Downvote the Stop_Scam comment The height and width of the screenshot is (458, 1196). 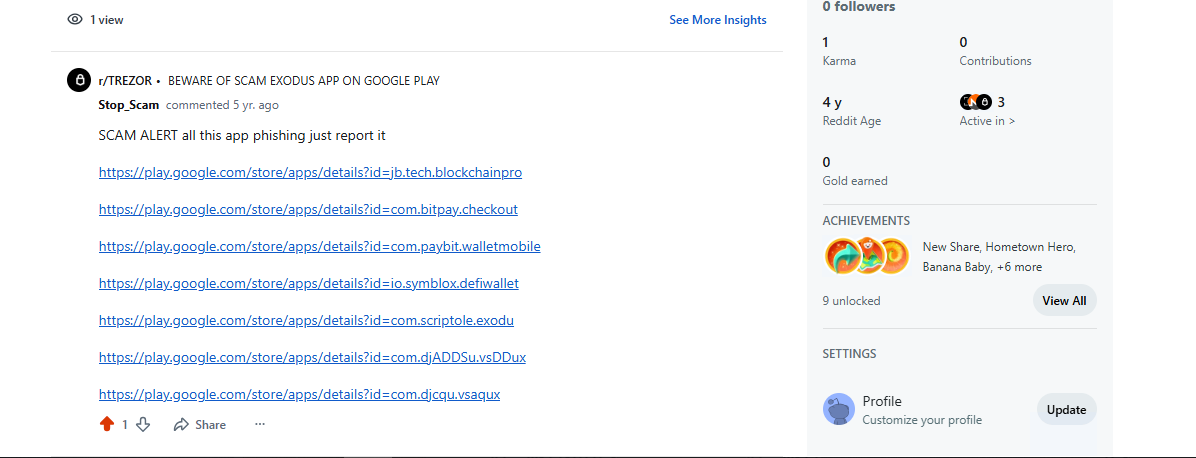point(143,424)
